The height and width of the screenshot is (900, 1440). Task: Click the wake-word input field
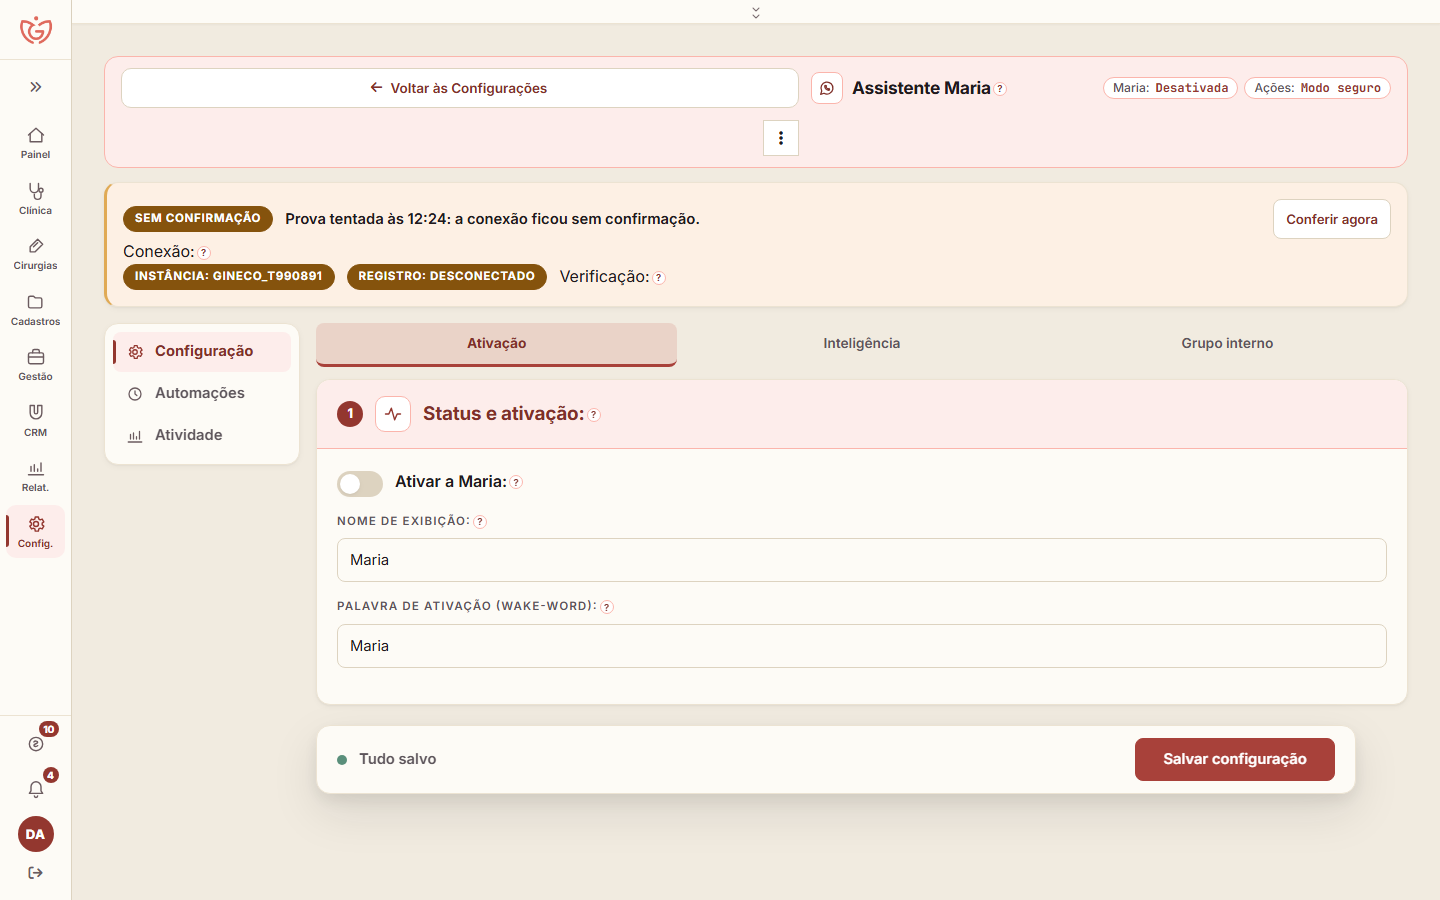pos(862,646)
